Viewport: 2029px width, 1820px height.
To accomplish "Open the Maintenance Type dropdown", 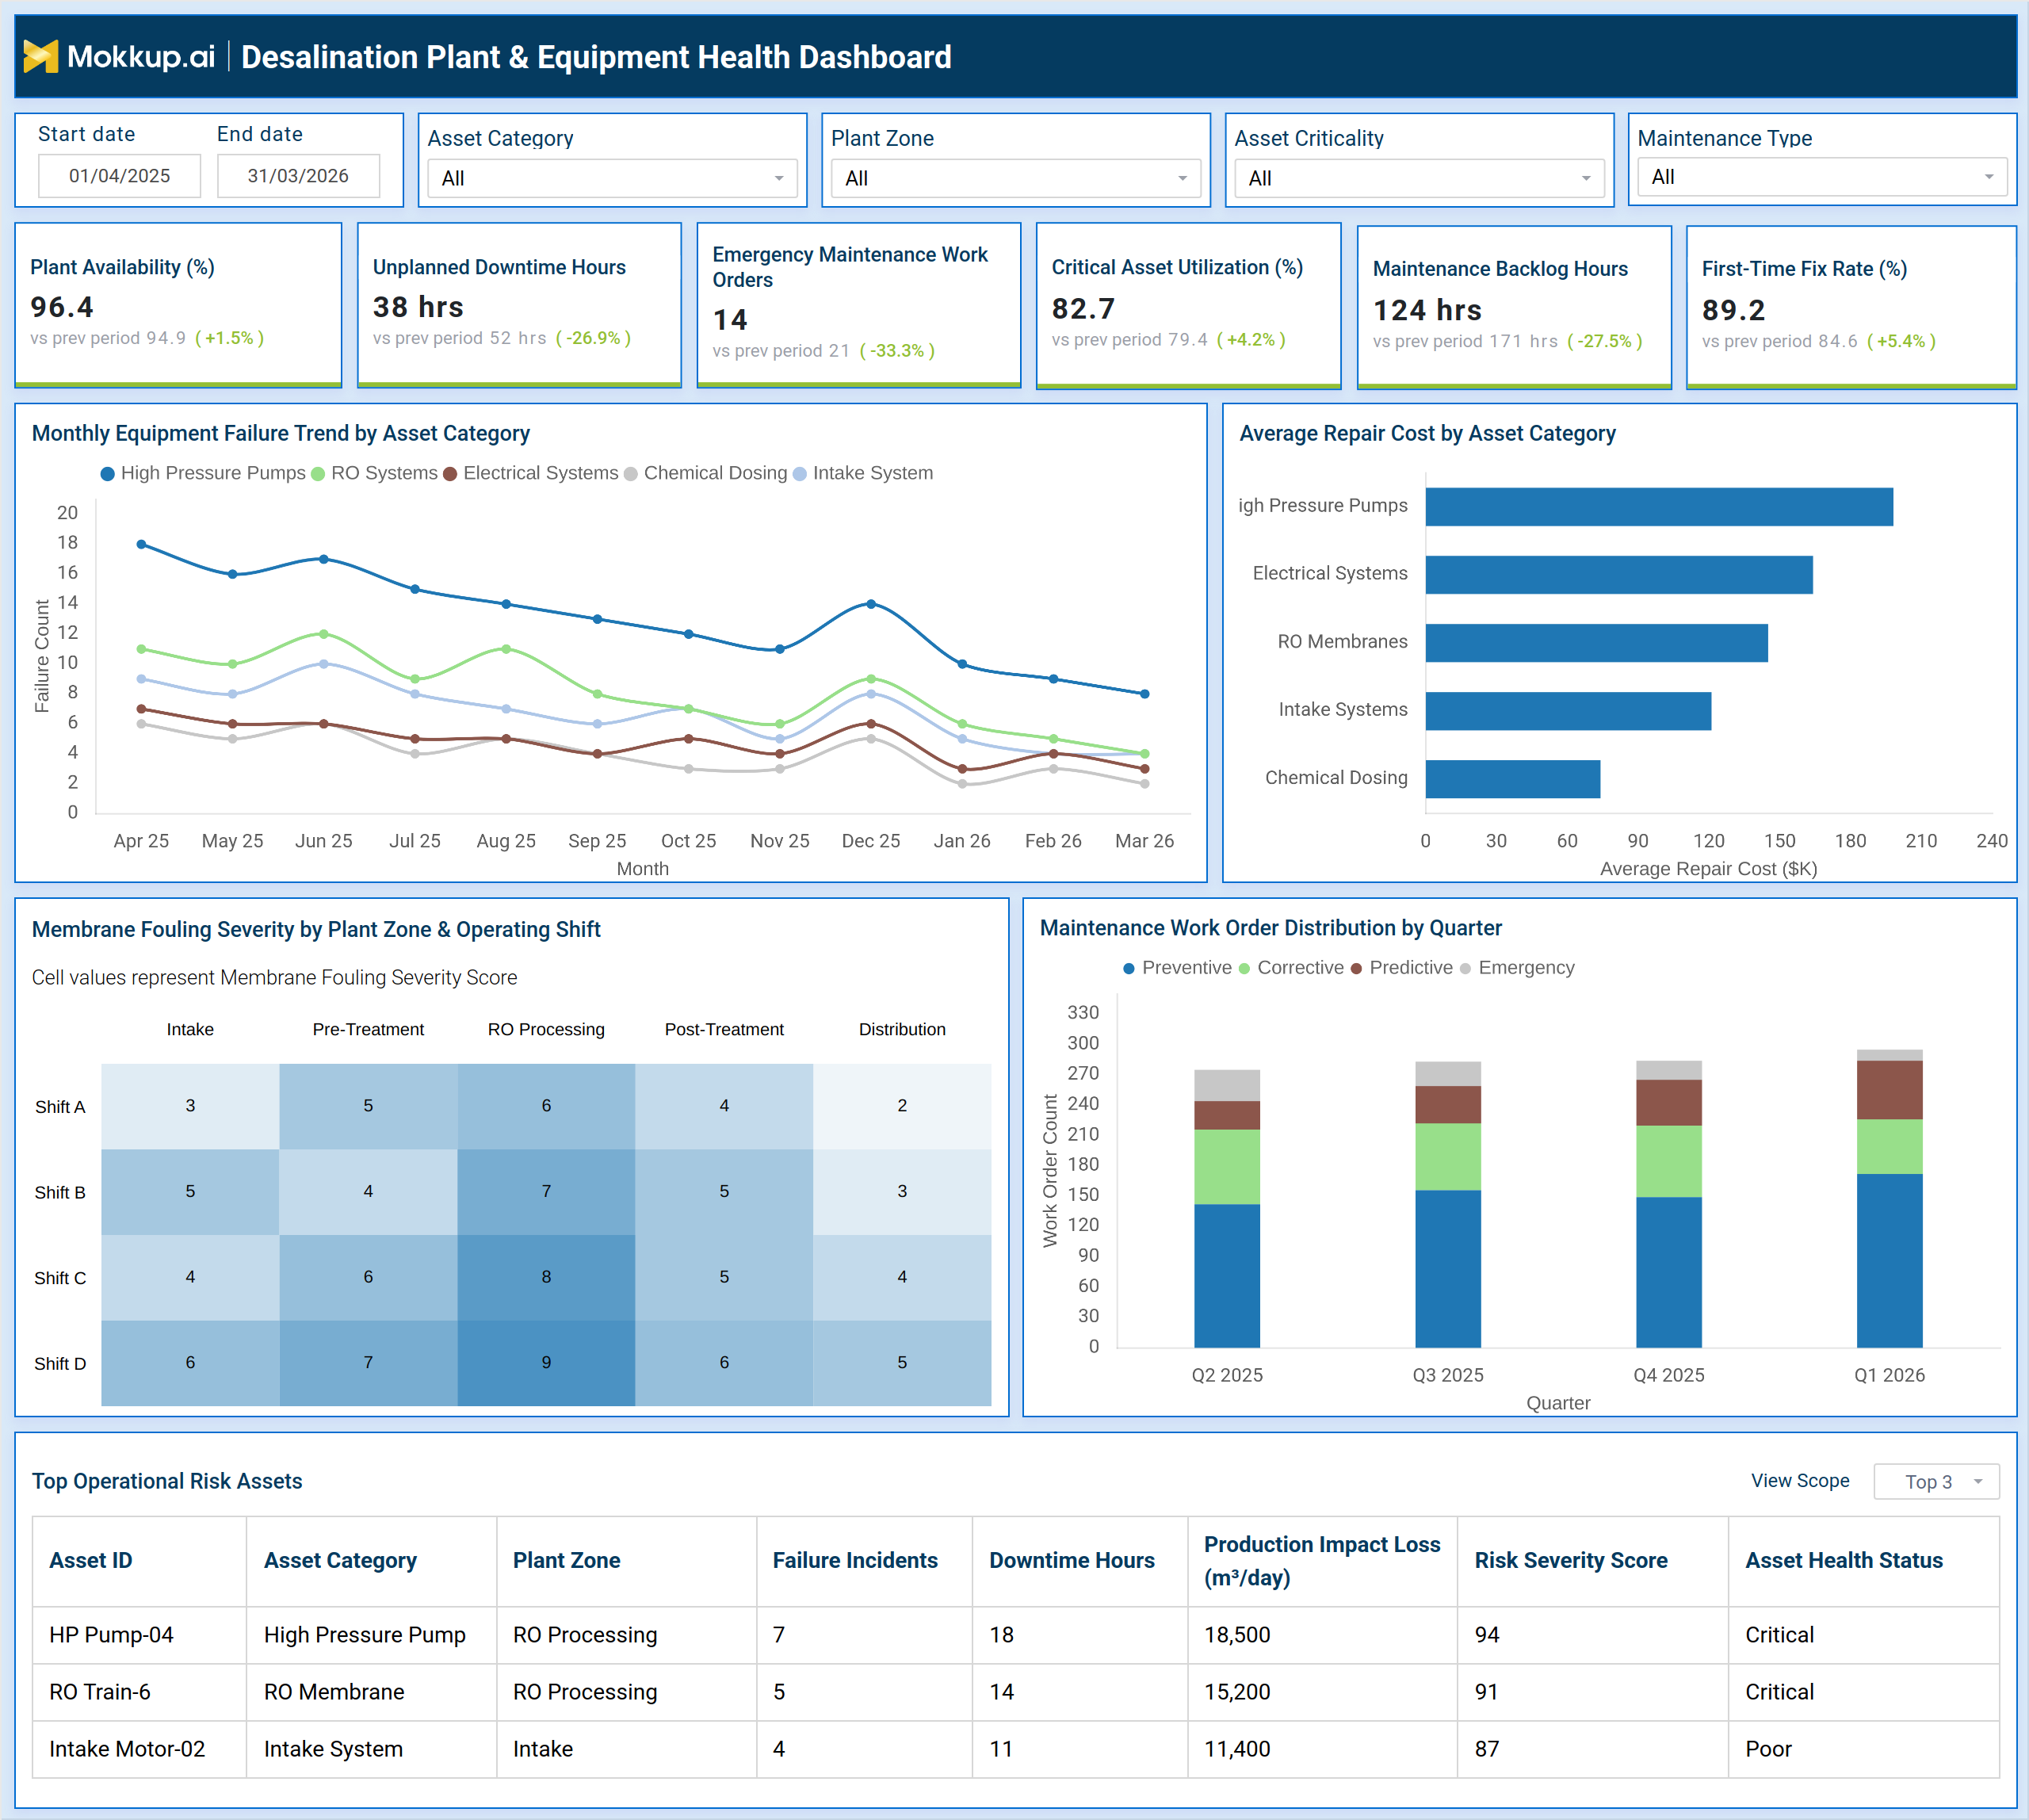I will point(1822,177).
